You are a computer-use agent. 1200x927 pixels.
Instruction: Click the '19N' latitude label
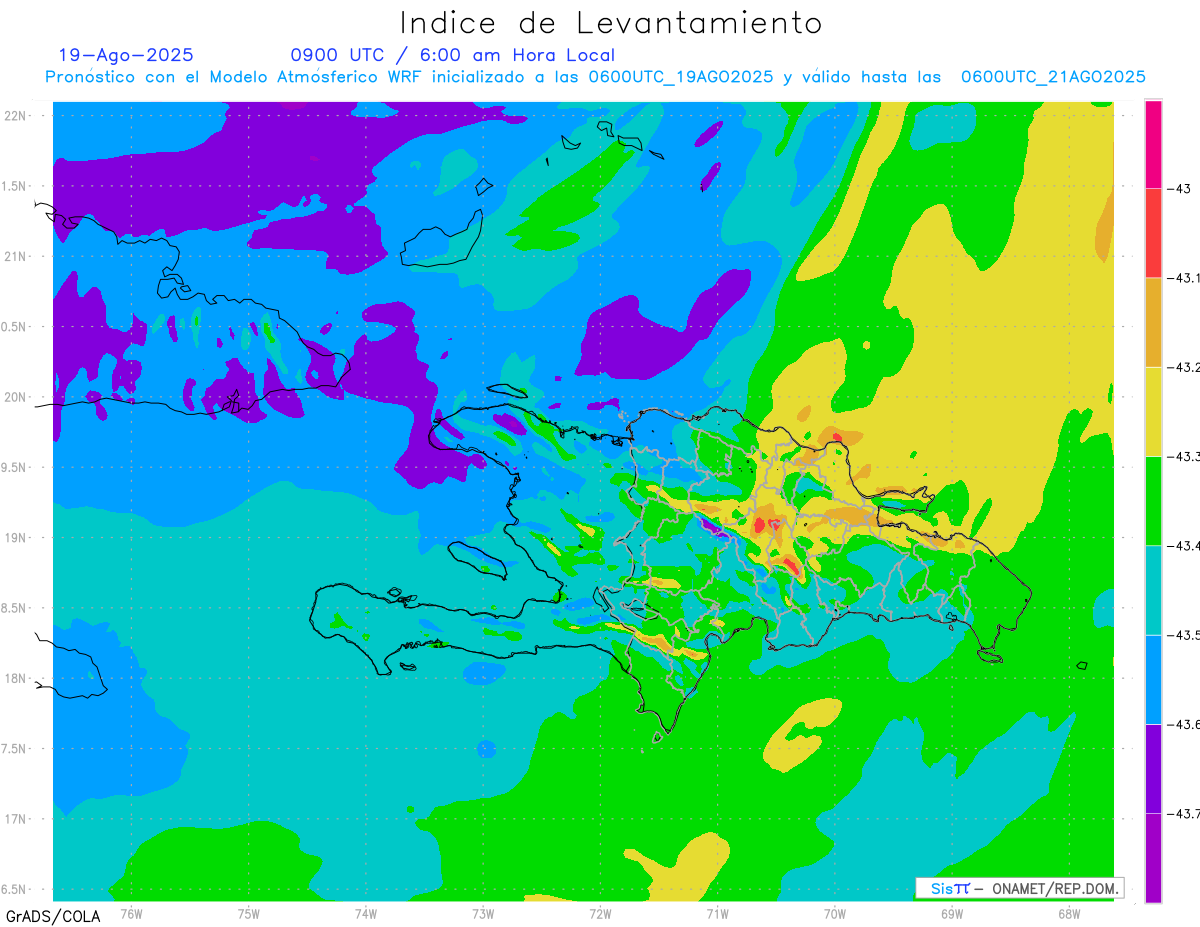17,537
